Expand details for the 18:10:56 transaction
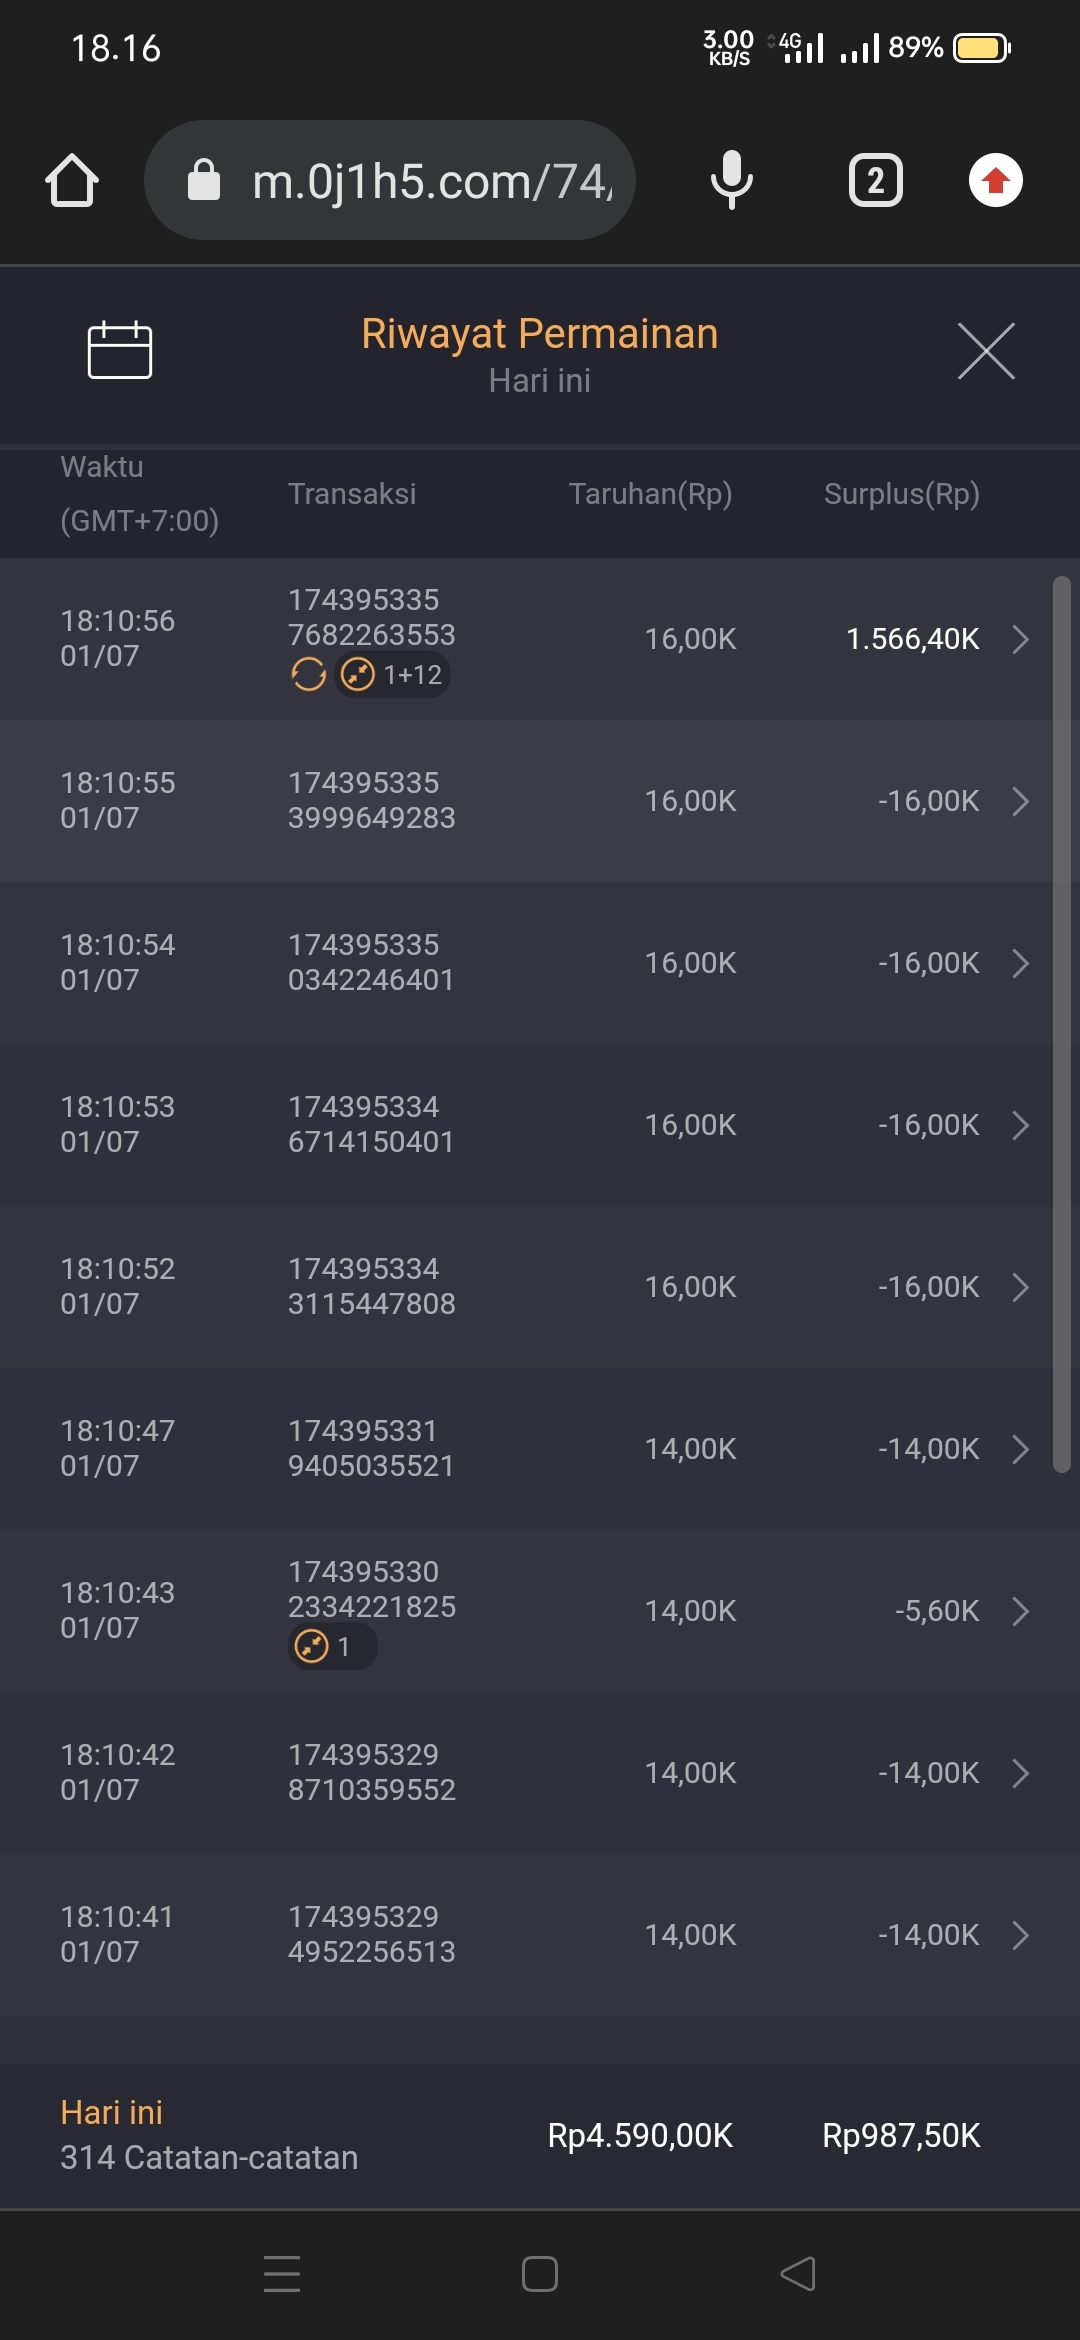This screenshot has width=1080, height=2340. click(1020, 639)
